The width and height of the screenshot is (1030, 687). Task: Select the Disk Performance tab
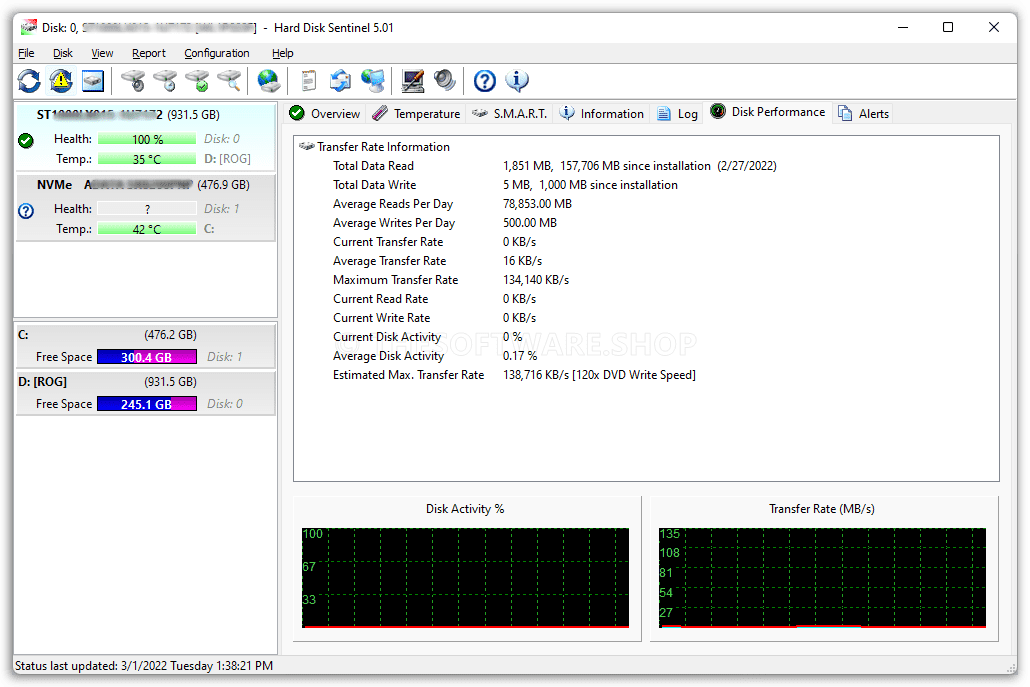(768, 112)
